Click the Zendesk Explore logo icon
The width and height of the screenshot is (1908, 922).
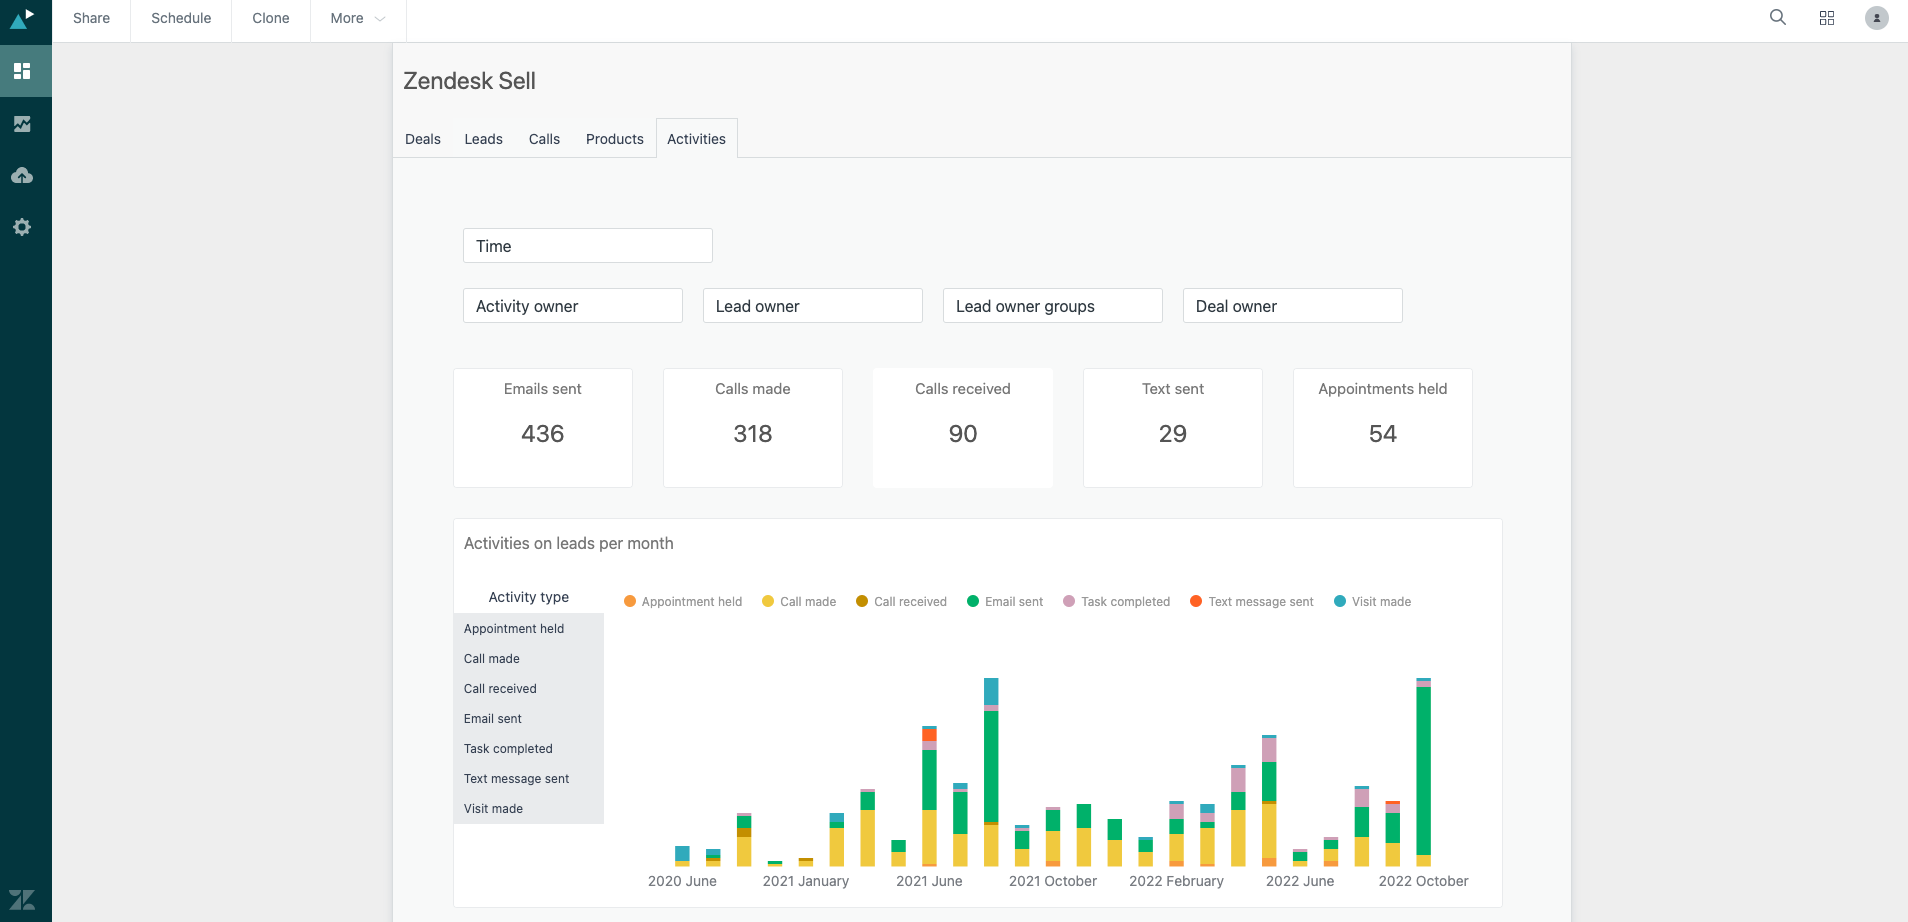pyautogui.click(x=22, y=18)
